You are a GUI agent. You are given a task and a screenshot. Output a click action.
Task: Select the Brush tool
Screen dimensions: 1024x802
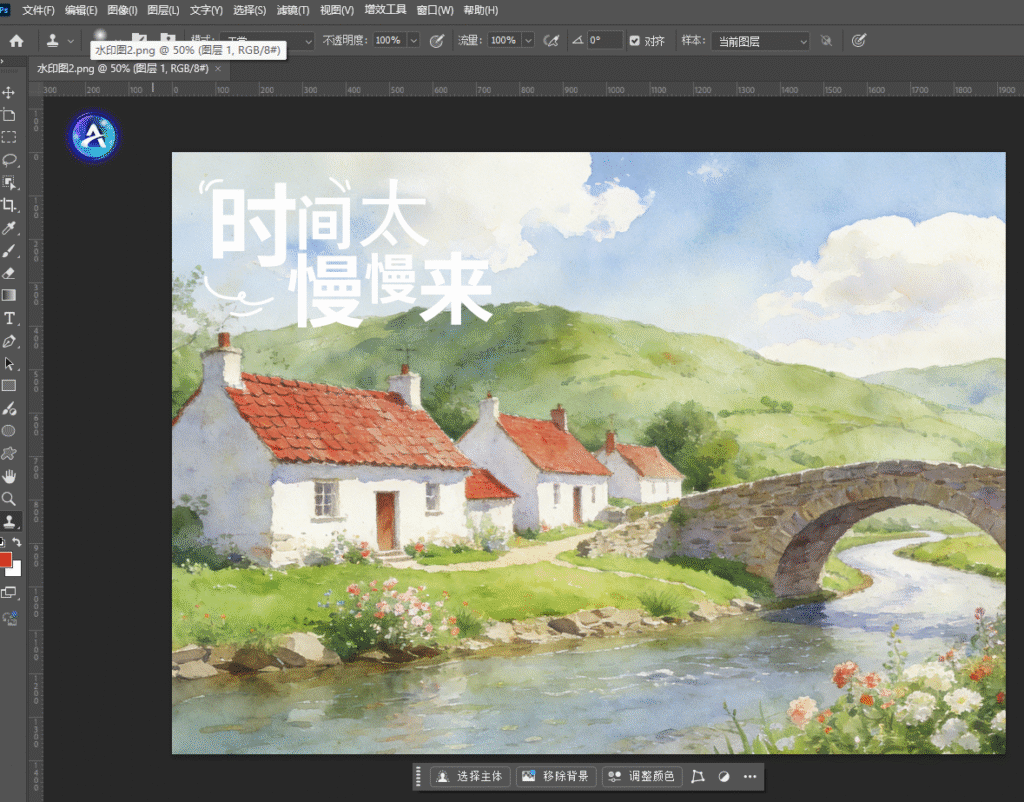tap(8, 251)
